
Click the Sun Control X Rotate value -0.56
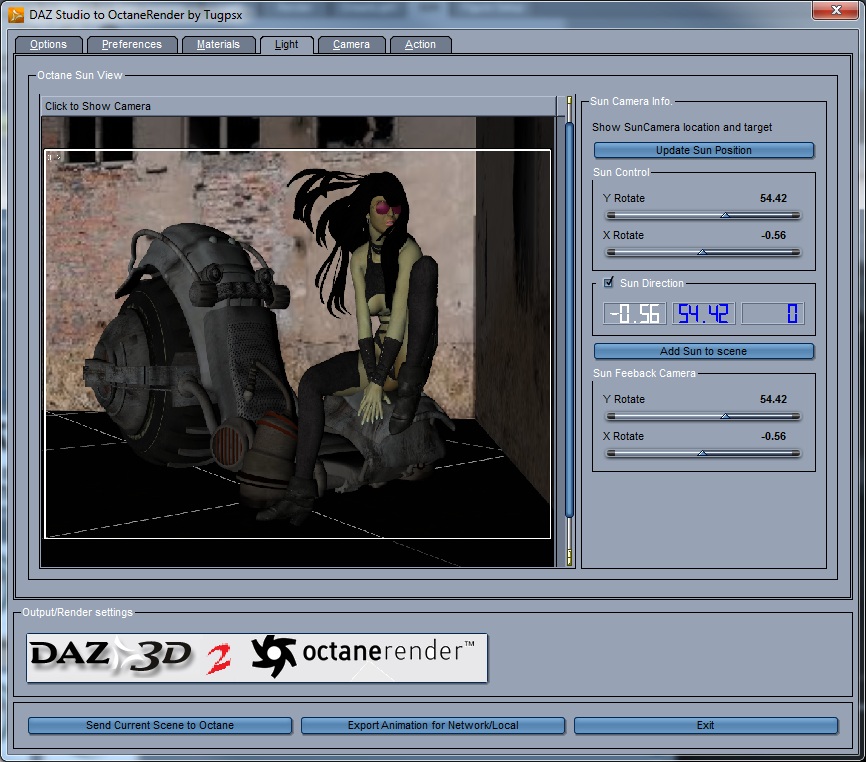pos(774,235)
